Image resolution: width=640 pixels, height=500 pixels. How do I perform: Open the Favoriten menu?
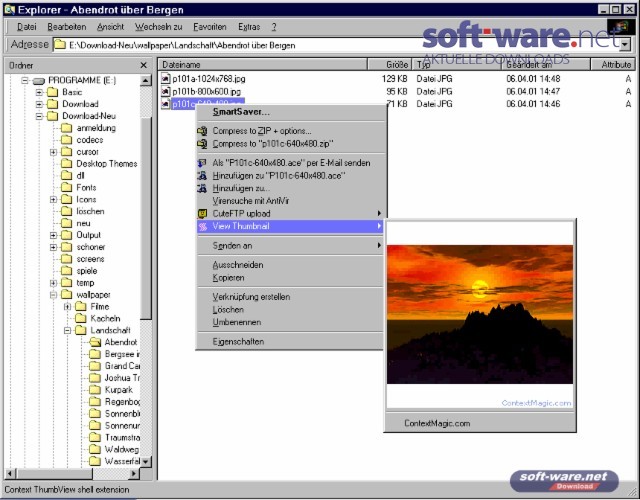coord(210,27)
